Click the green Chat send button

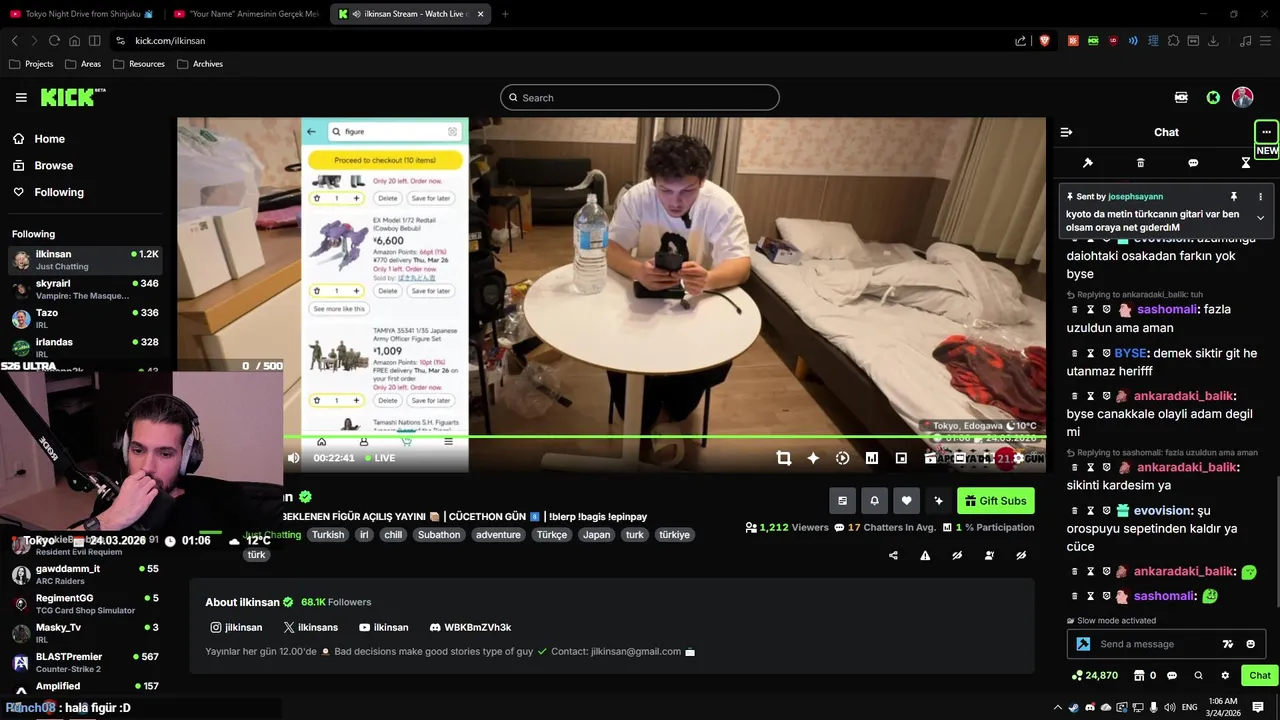[x=1260, y=675]
